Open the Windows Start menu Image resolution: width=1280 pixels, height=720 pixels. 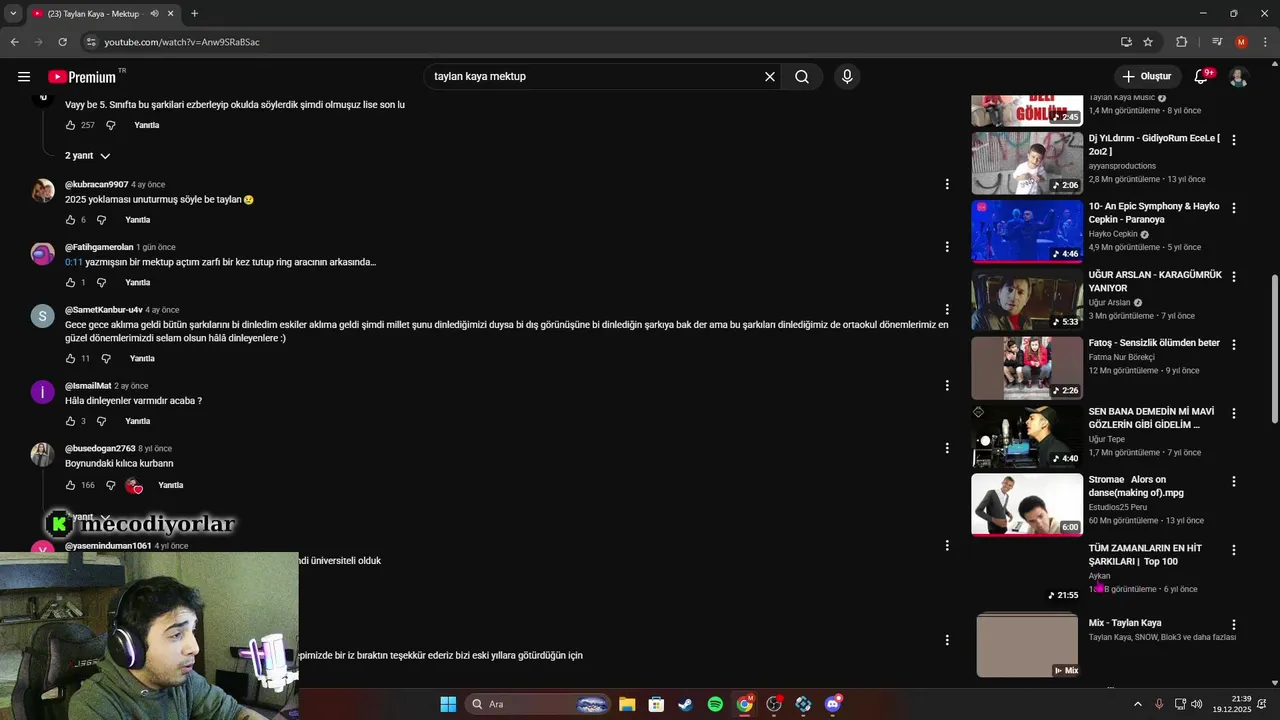pos(448,704)
